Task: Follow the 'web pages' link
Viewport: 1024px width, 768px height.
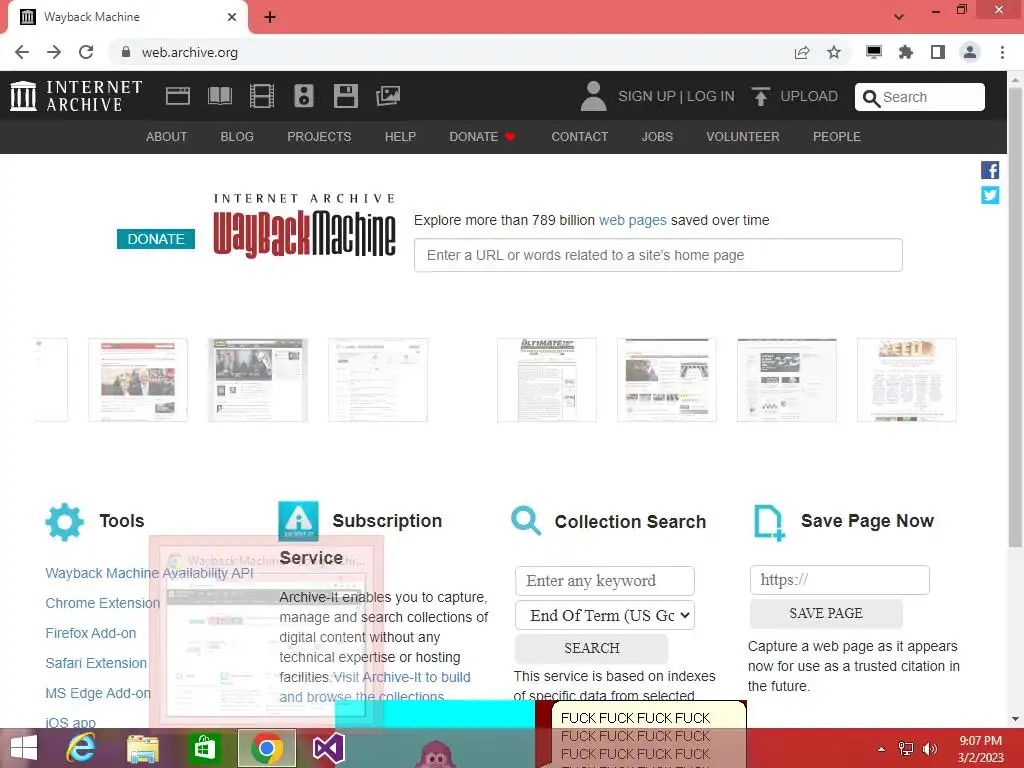Action: (x=633, y=220)
